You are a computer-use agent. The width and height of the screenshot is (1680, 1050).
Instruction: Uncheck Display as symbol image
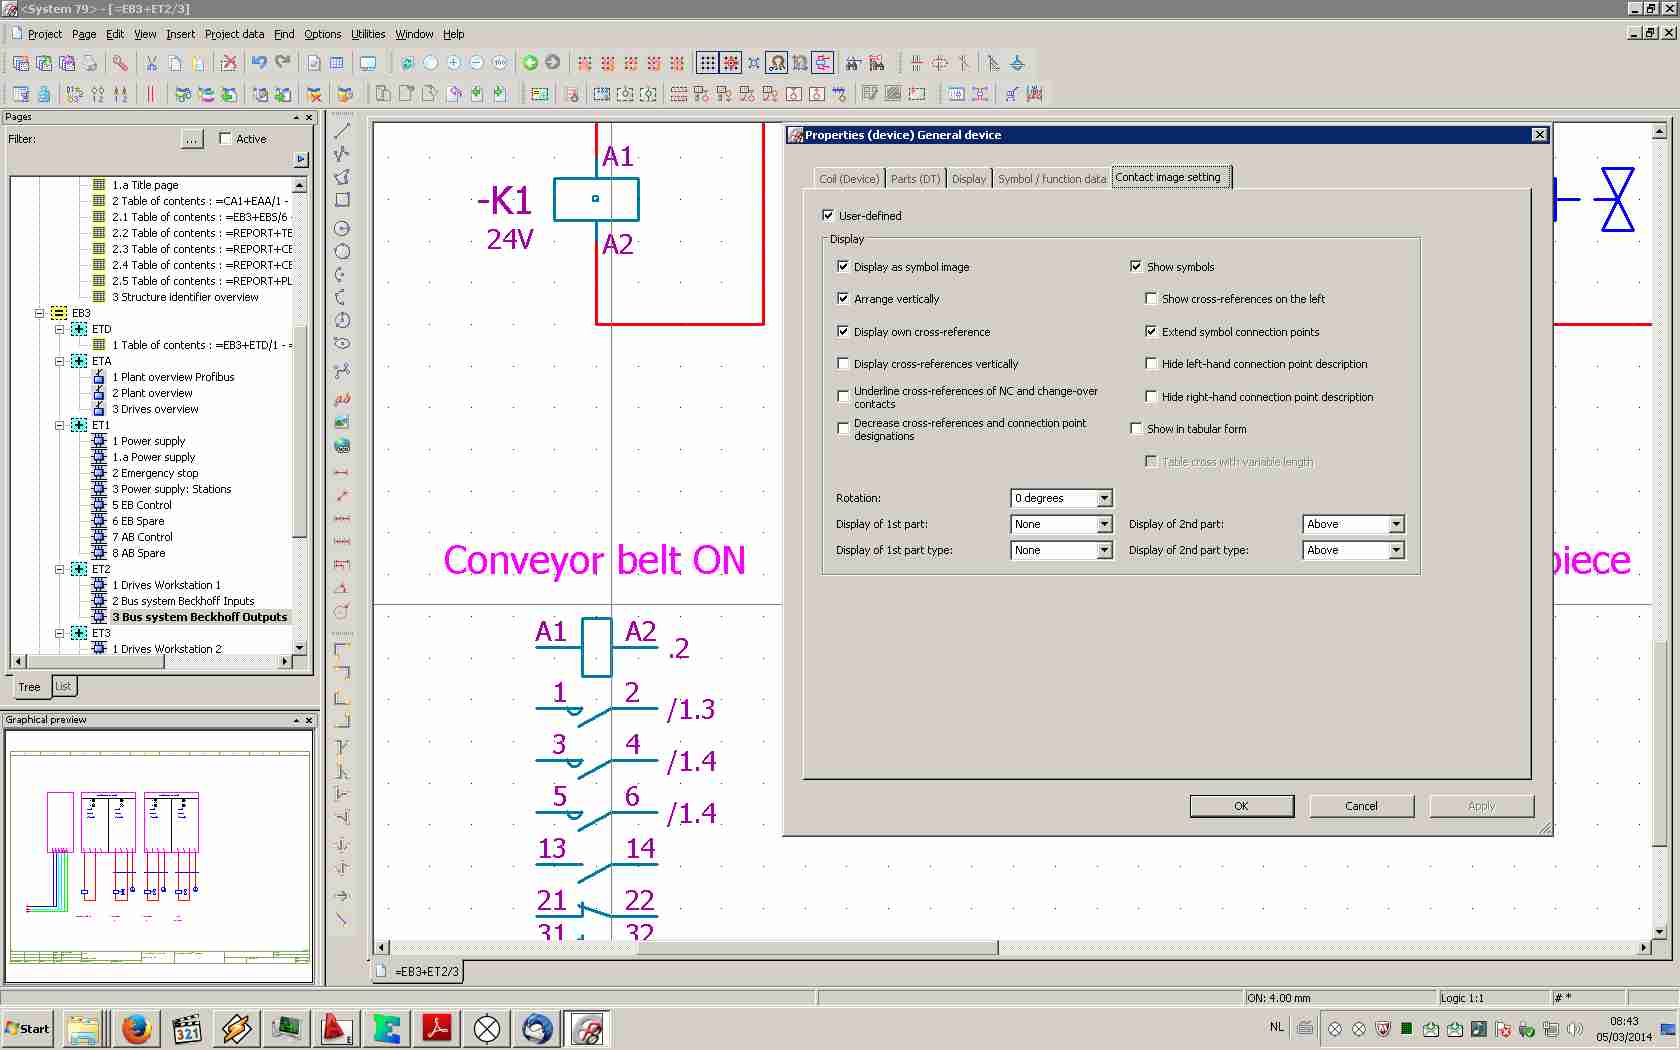tap(843, 267)
